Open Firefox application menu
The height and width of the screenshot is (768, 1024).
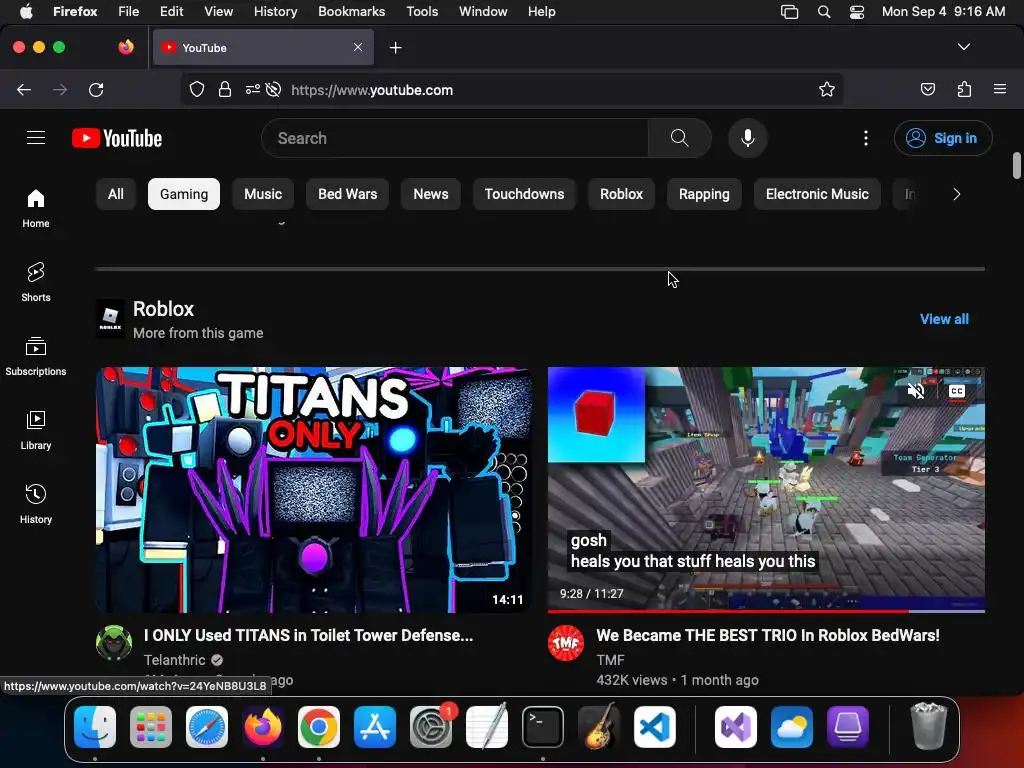coord(999,89)
